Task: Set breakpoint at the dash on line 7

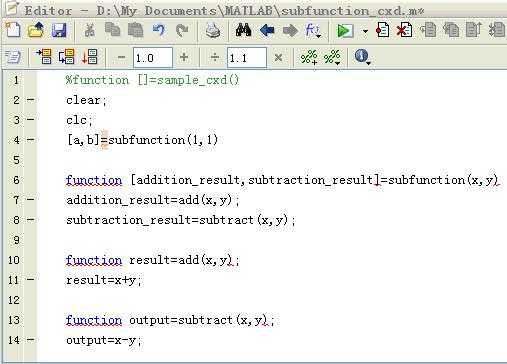Action: click(31, 199)
